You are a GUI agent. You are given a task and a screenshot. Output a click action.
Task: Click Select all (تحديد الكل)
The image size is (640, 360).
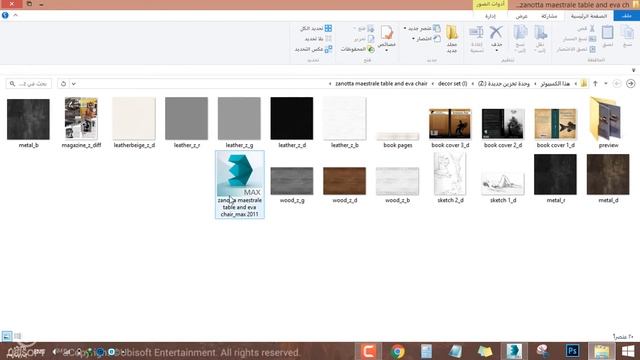[316, 29]
